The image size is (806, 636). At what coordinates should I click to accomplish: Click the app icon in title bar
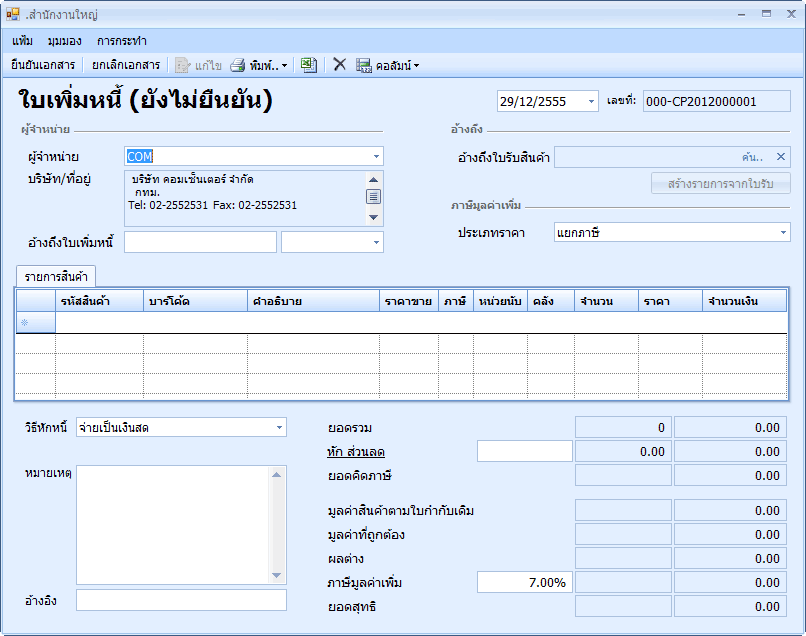(13, 15)
